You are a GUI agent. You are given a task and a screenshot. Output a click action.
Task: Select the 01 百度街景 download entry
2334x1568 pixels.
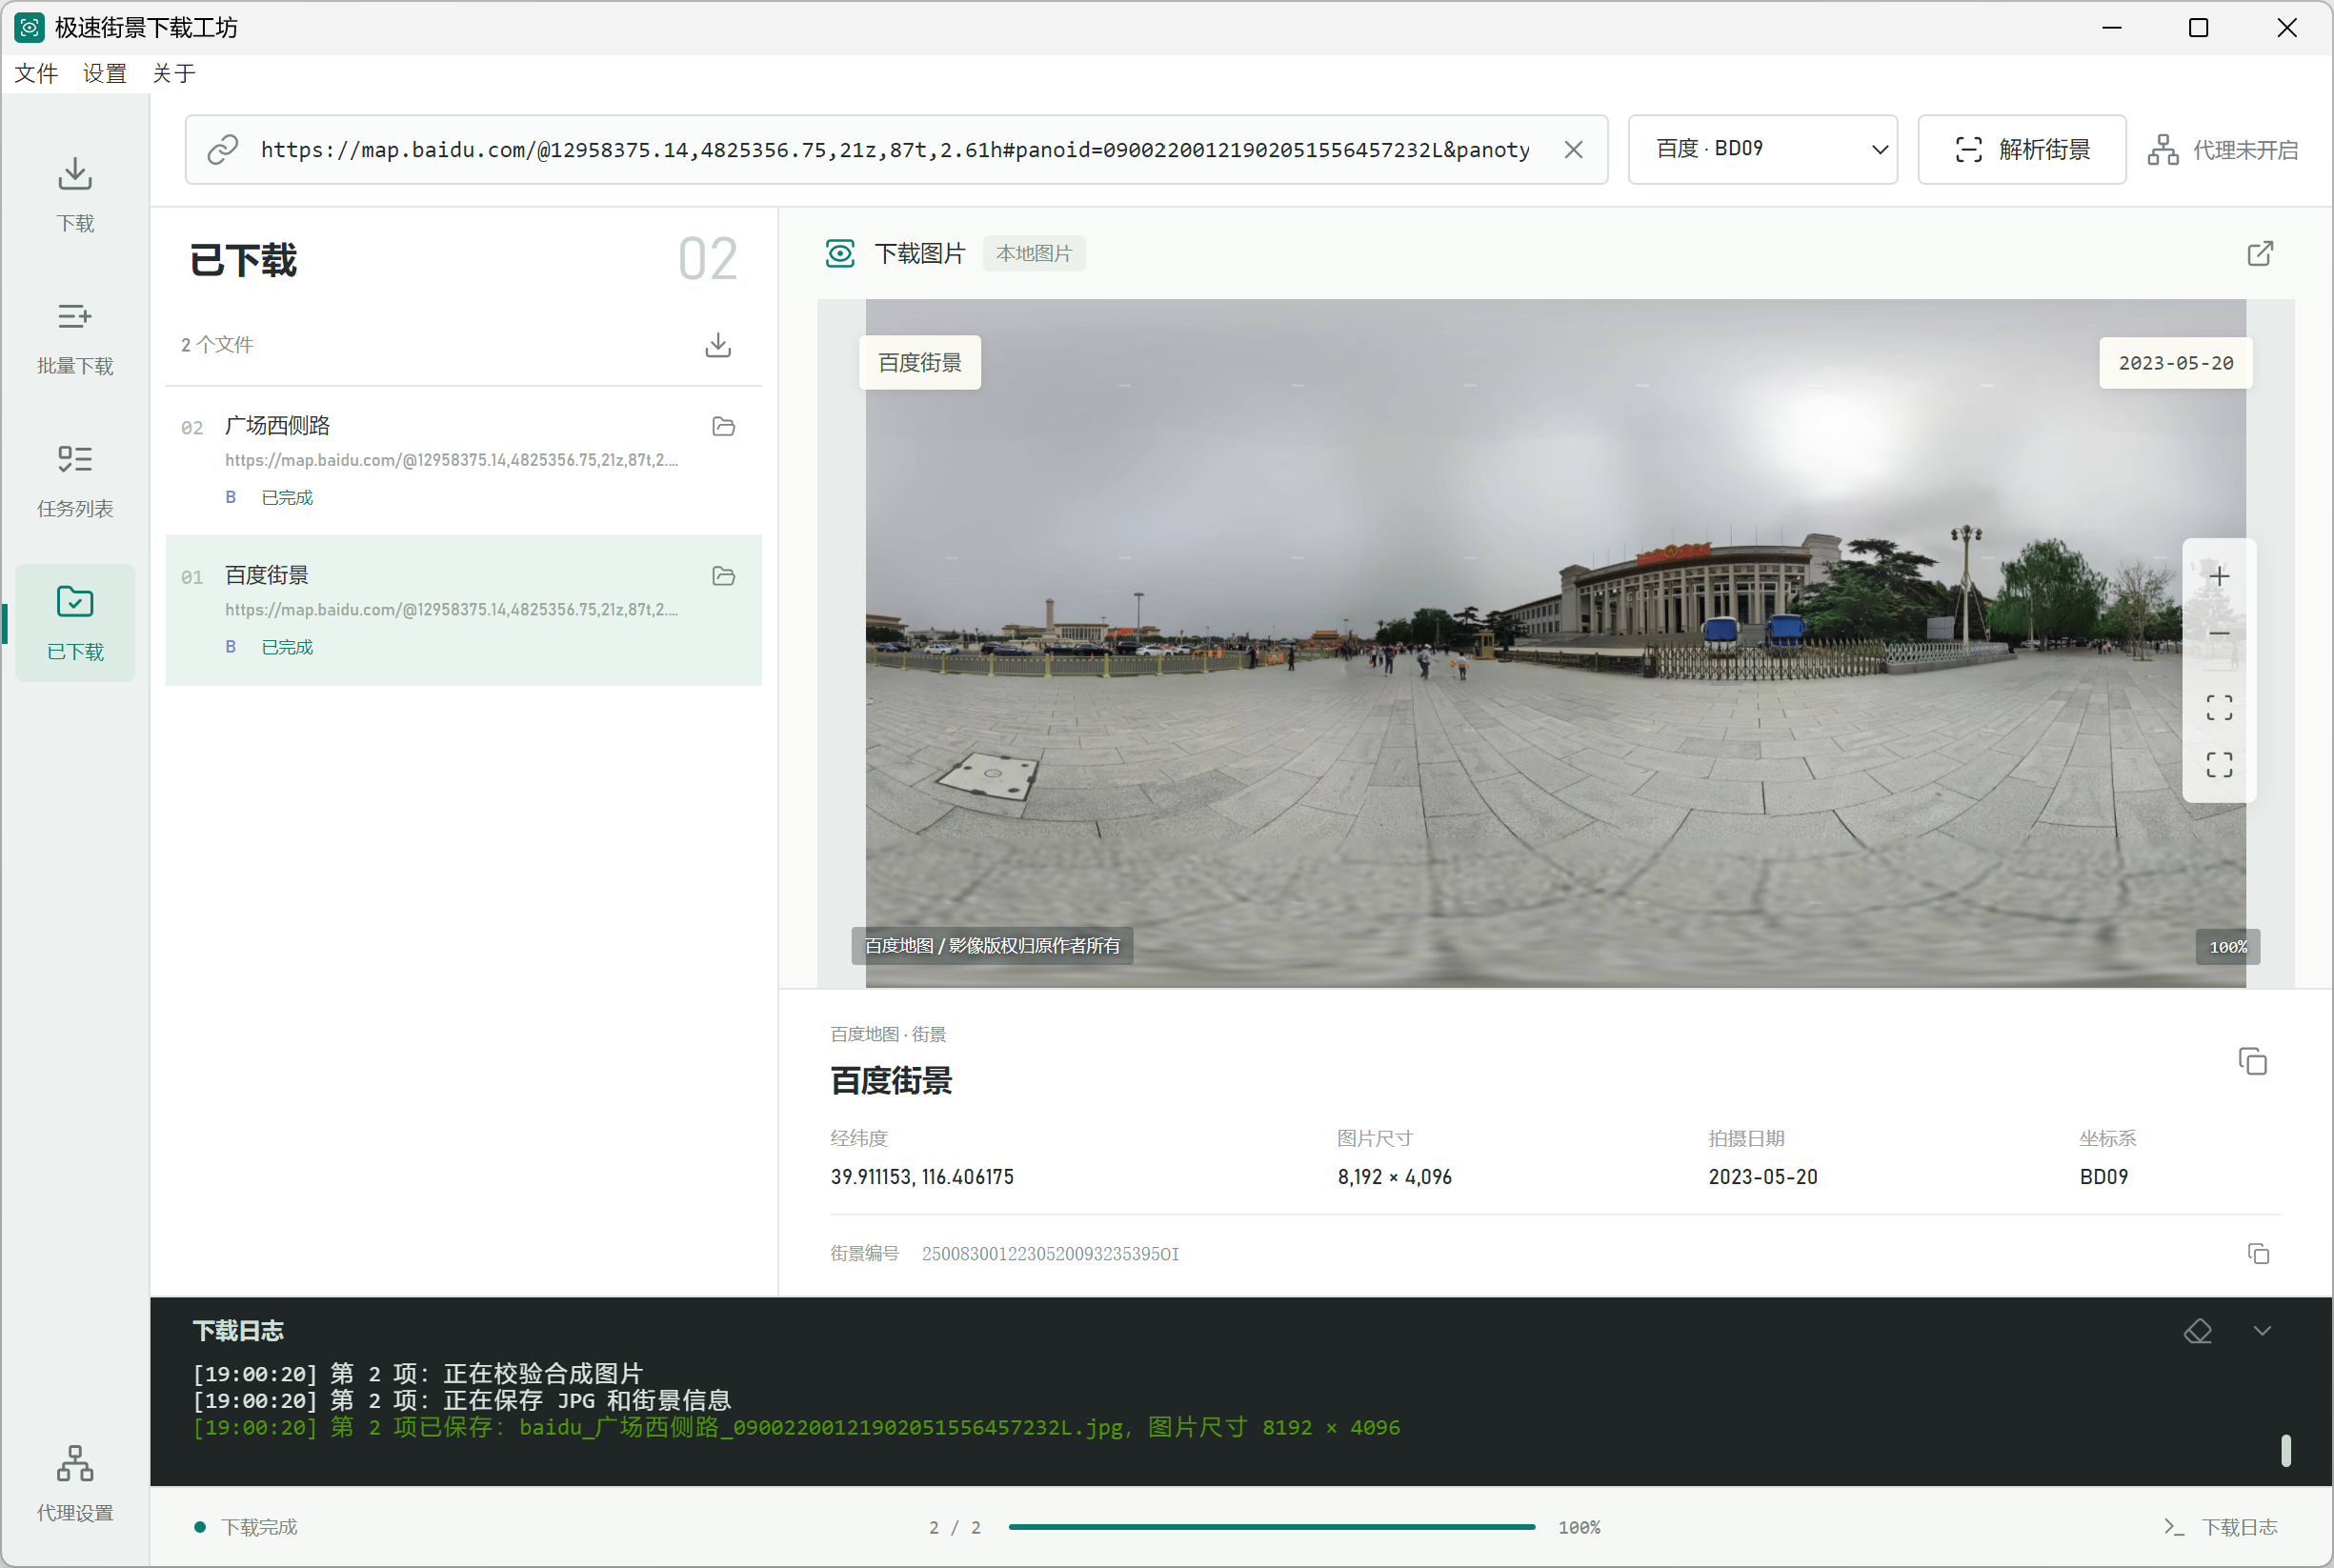(x=464, y=610)
